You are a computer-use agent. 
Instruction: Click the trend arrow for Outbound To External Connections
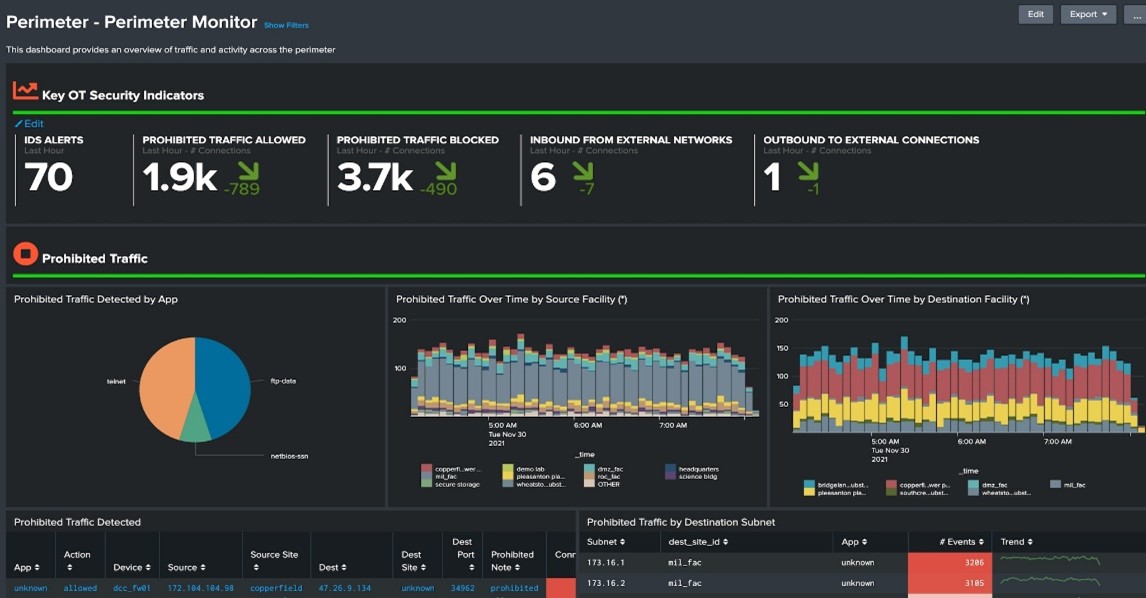click(806, 170)
